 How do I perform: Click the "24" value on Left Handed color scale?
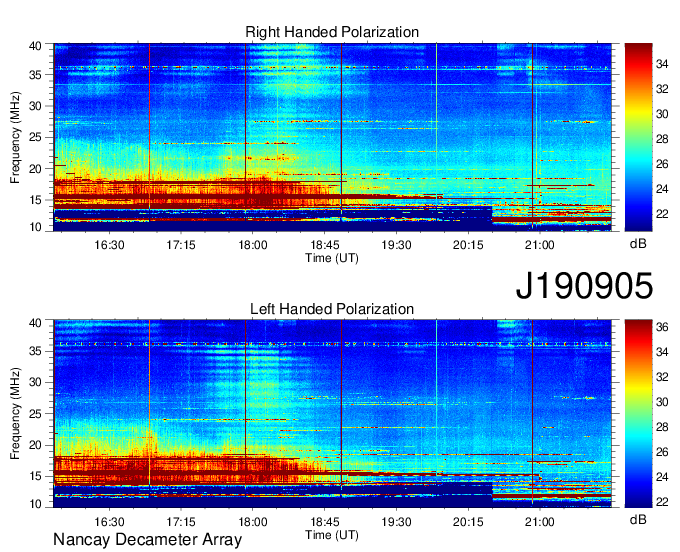662,477
